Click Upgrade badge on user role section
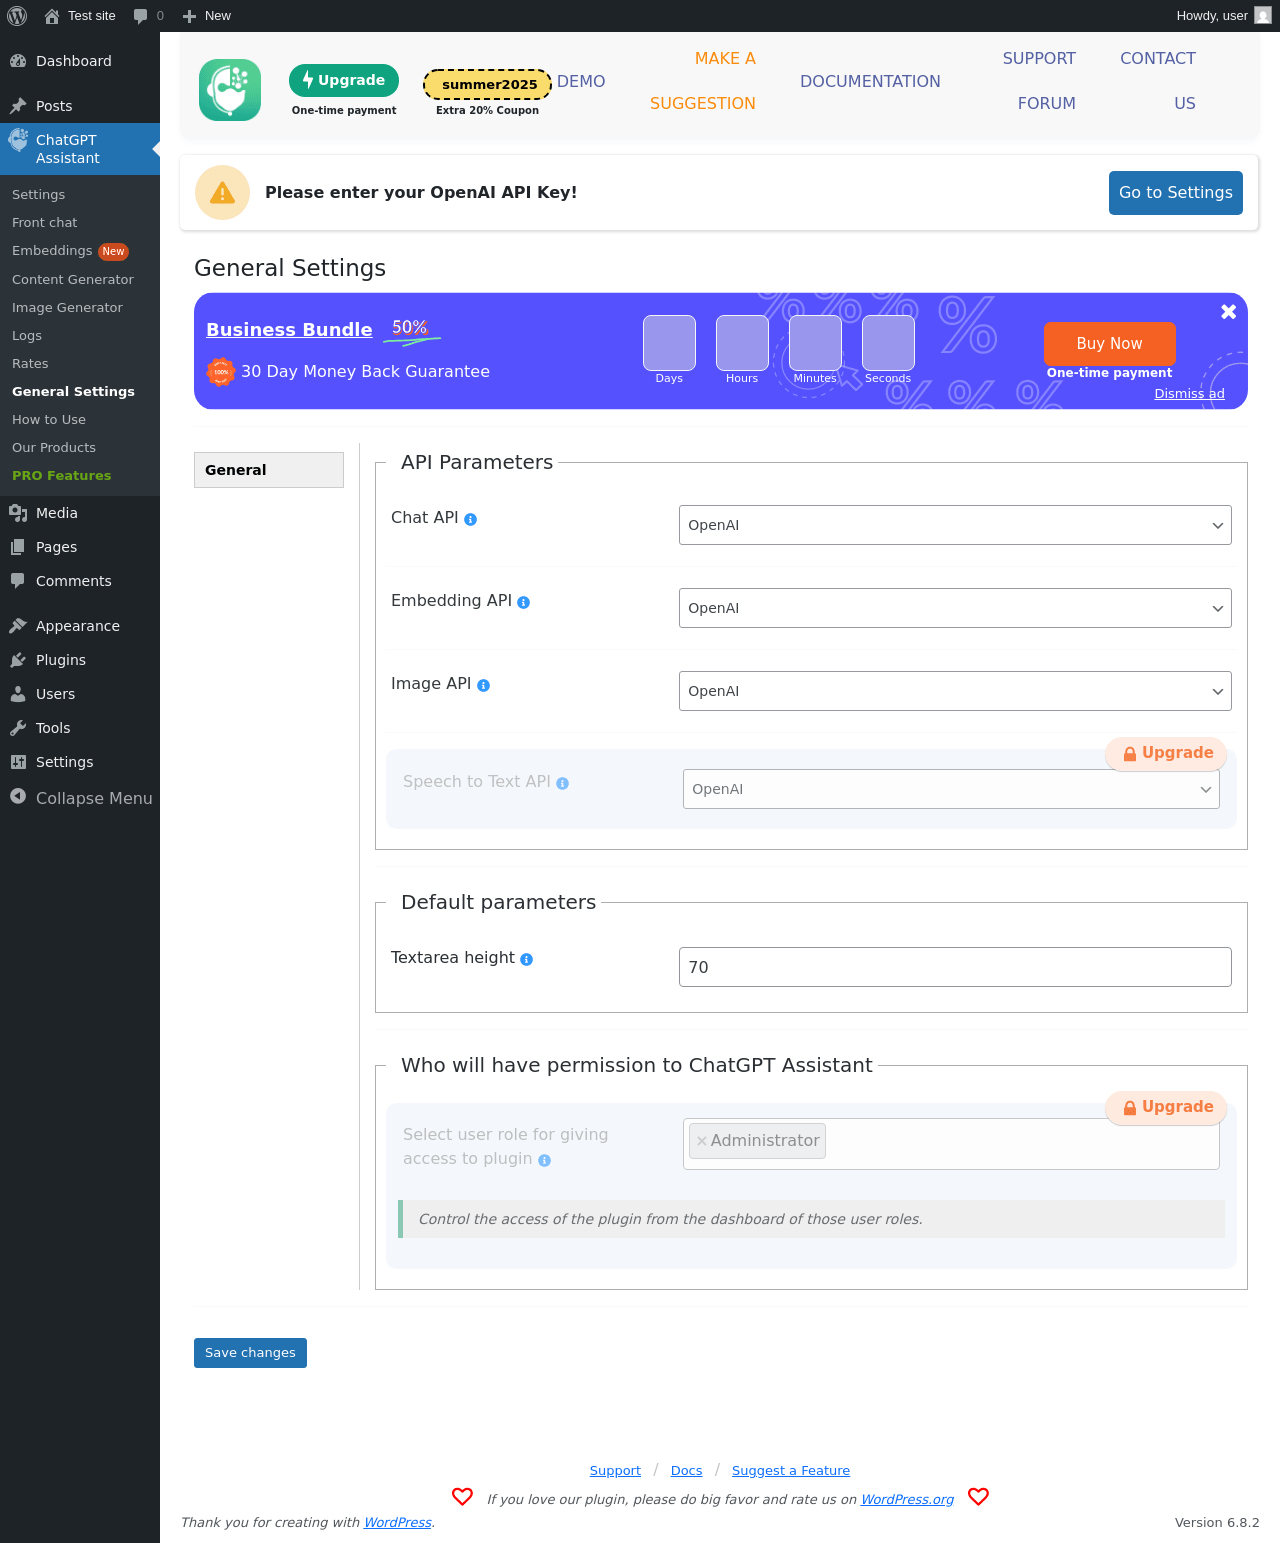The image size is (1280, 1543). pos(1166,1108)
